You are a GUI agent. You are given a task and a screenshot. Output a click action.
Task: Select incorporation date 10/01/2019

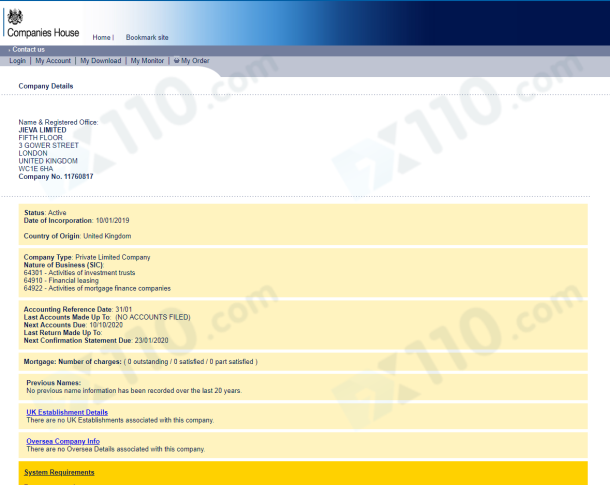coord(112,221)
